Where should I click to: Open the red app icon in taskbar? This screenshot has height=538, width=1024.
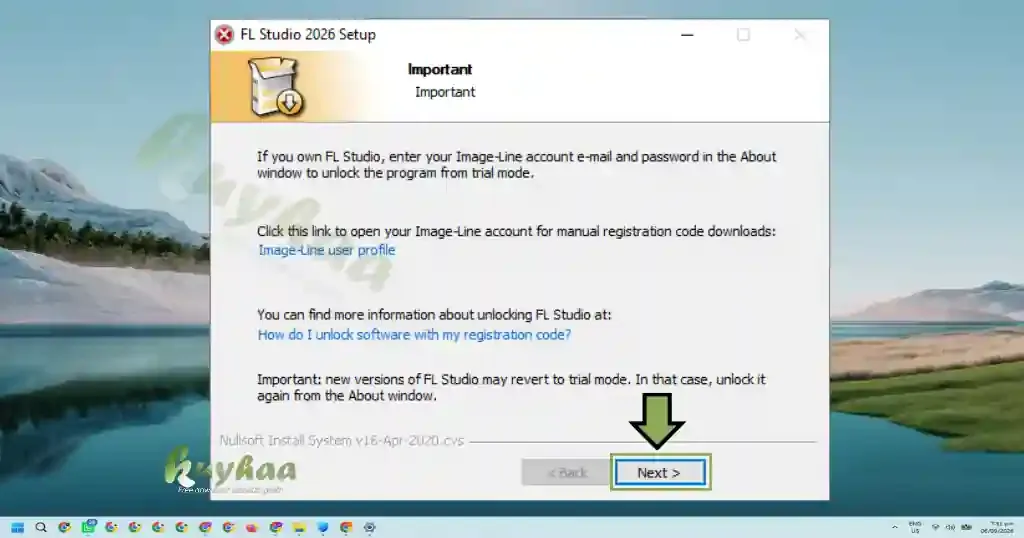252,528
